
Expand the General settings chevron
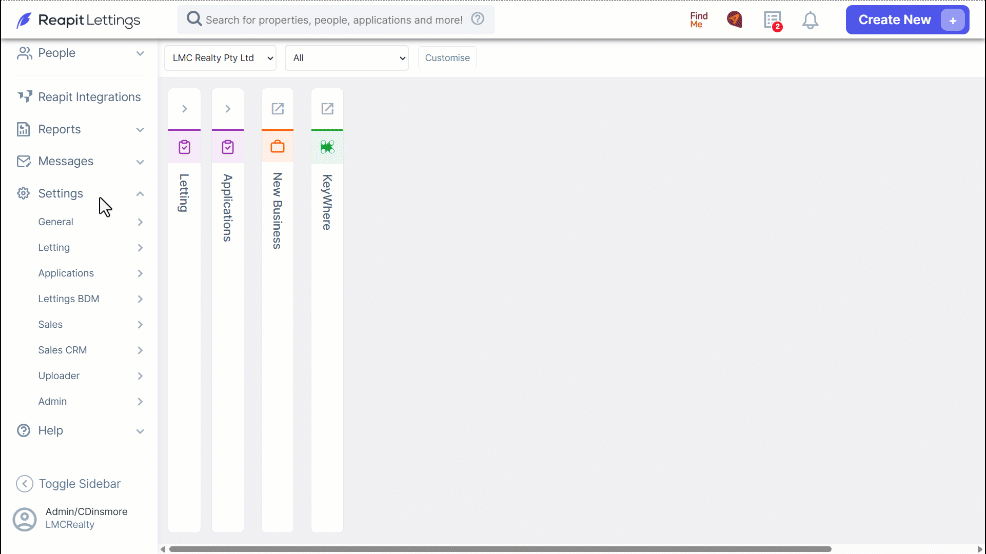(140, 222)
